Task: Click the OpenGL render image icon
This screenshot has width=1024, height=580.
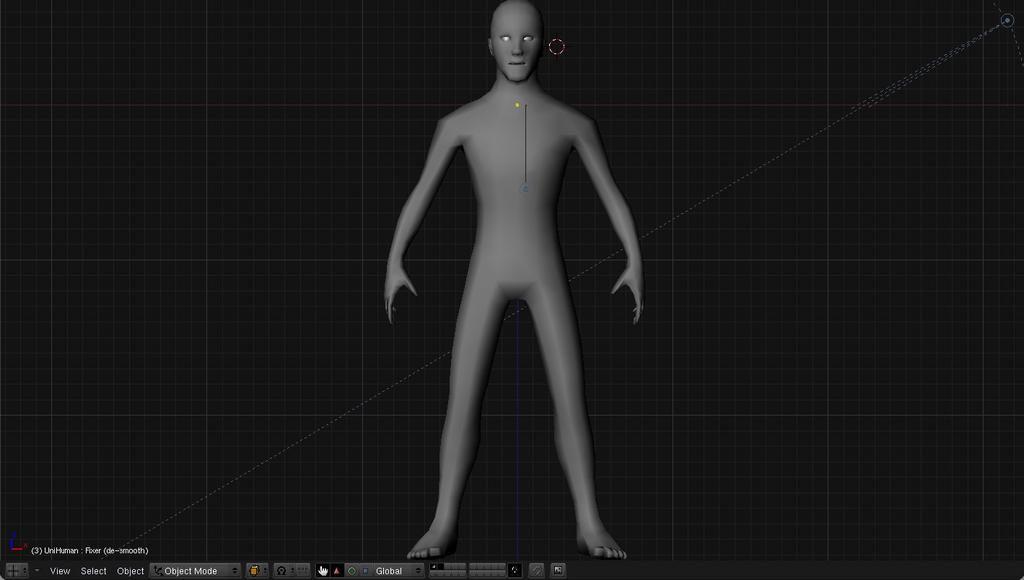Action: point(558,571)
